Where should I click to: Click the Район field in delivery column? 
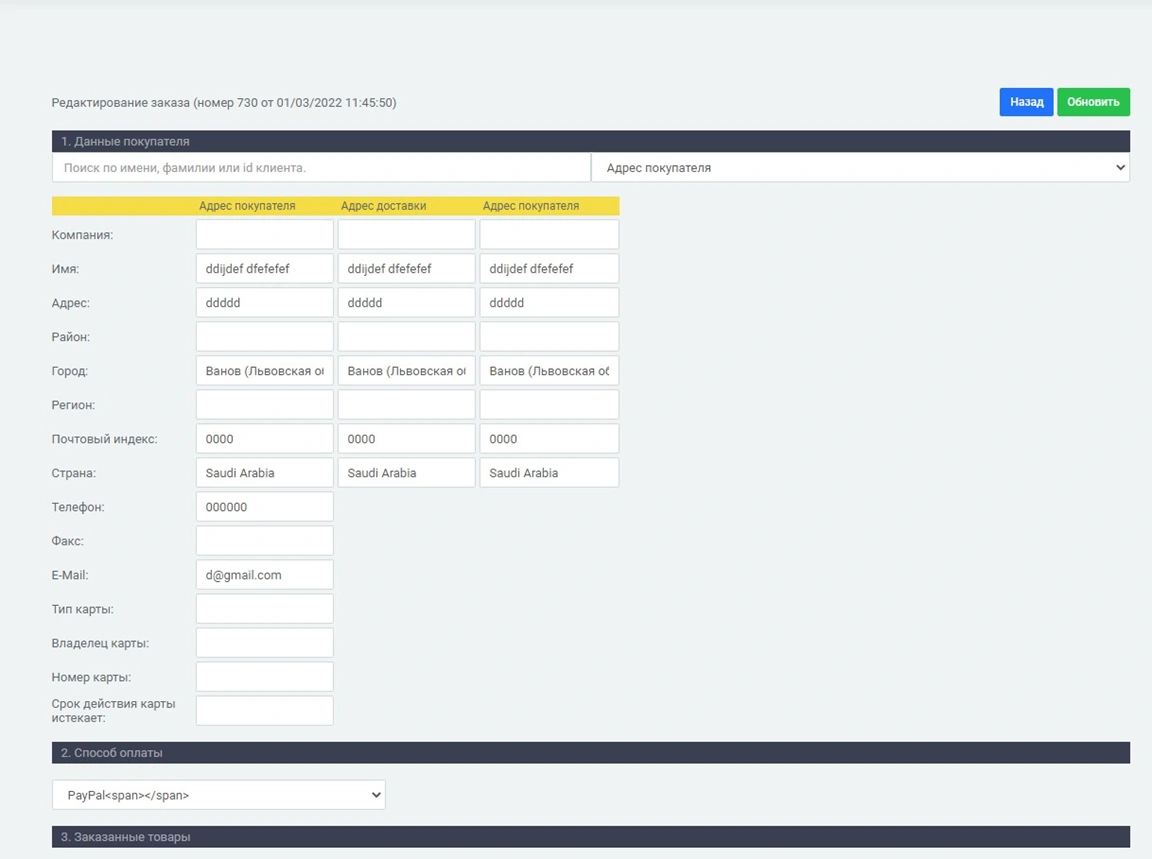[406, 337]
